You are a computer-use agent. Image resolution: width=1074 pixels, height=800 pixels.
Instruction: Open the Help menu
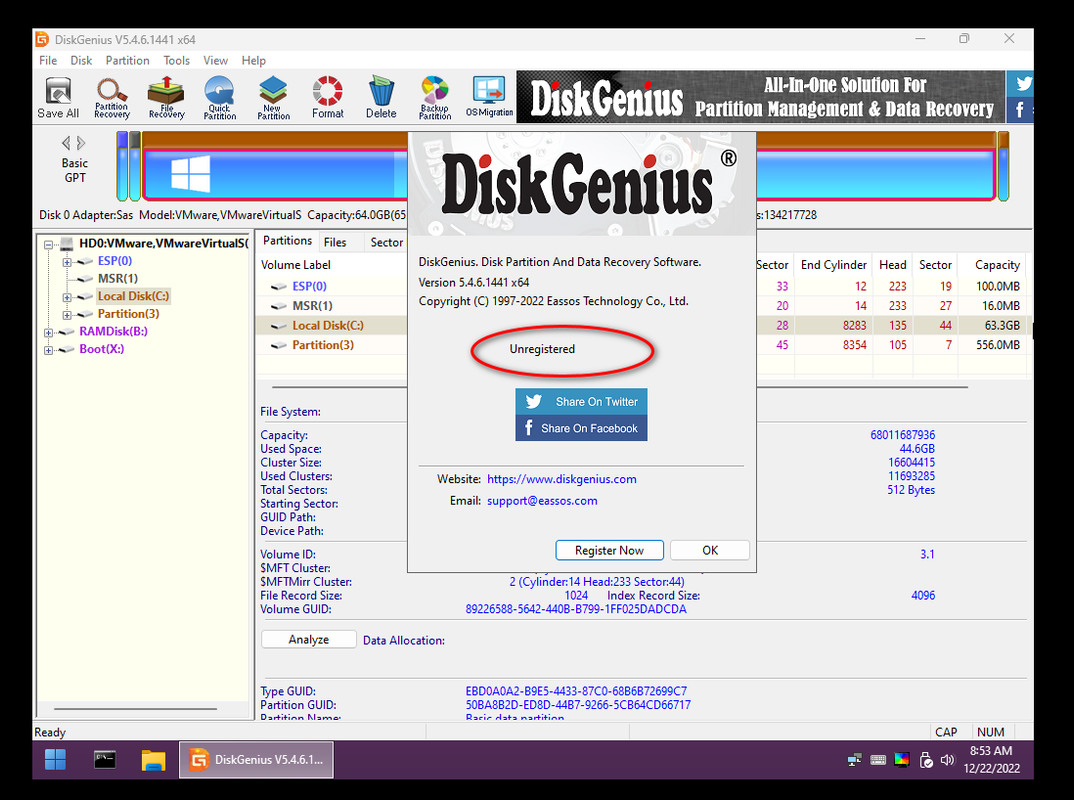click(253, 60)
